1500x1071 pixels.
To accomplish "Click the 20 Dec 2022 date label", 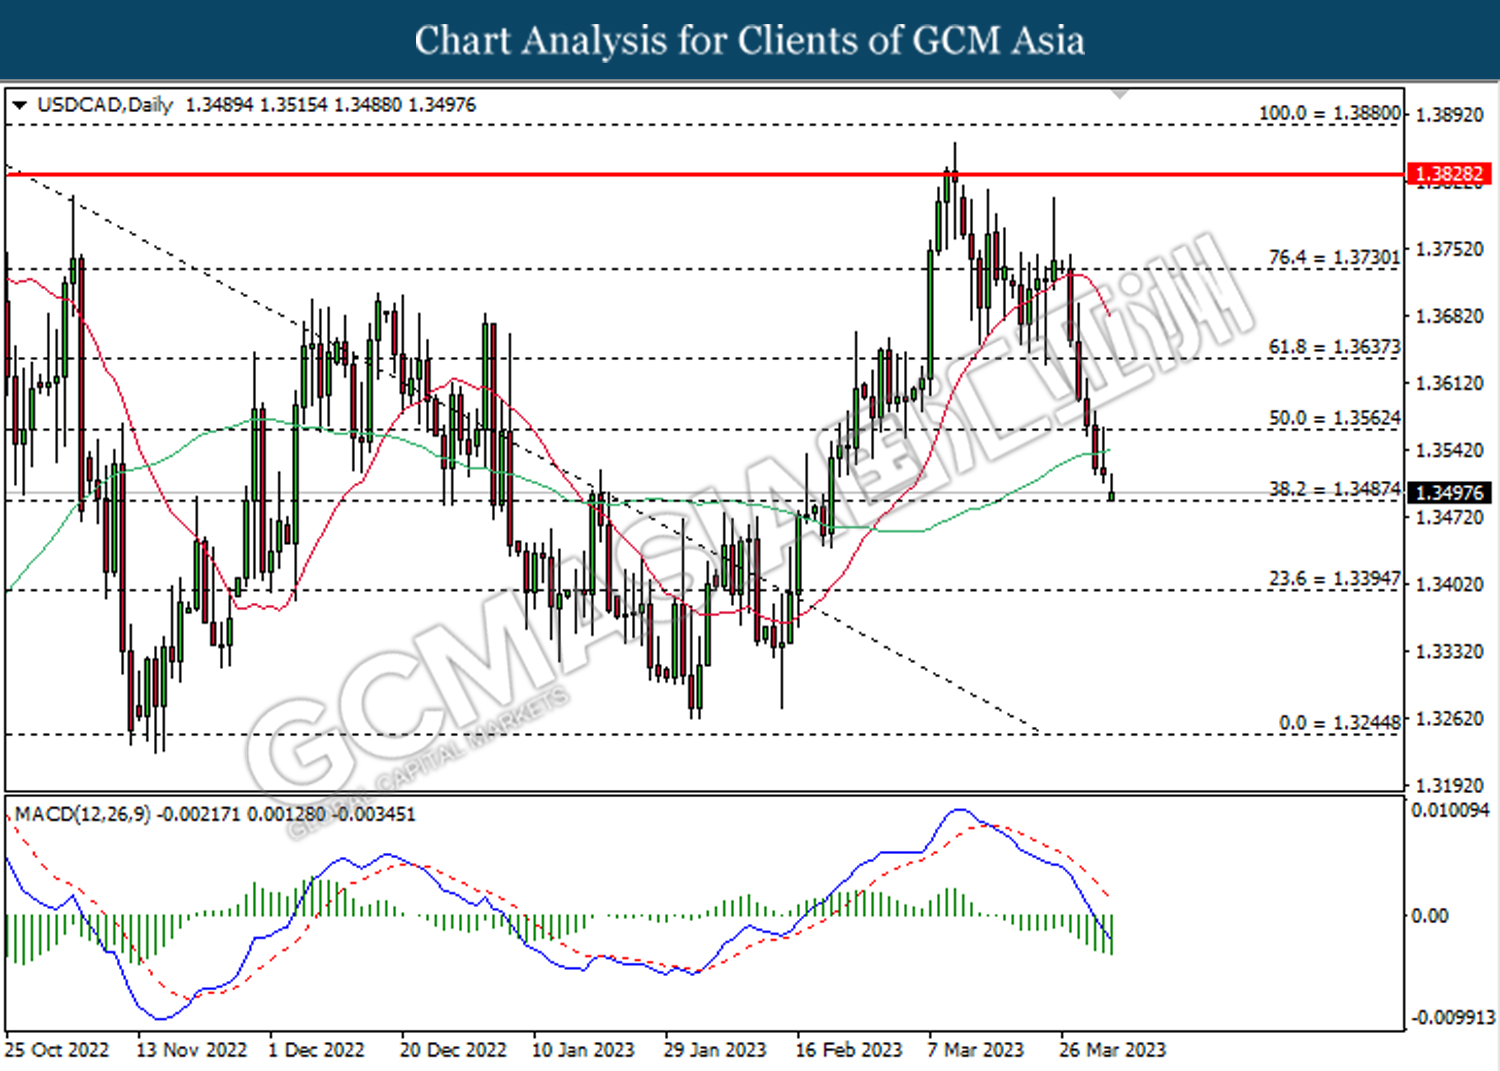I will (453, 1050).
